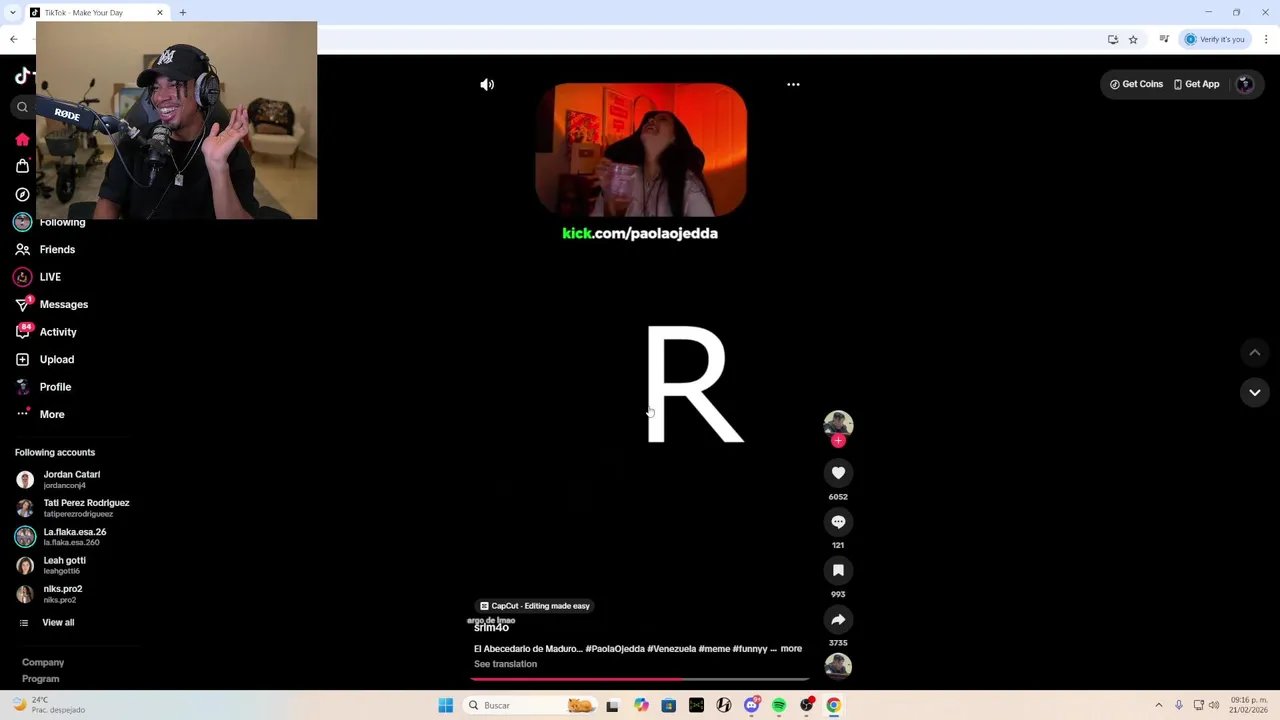The height and width of the screenshot is (720, 1280).
Task: Click the creator username srim4o
Action: pos(491,628)
